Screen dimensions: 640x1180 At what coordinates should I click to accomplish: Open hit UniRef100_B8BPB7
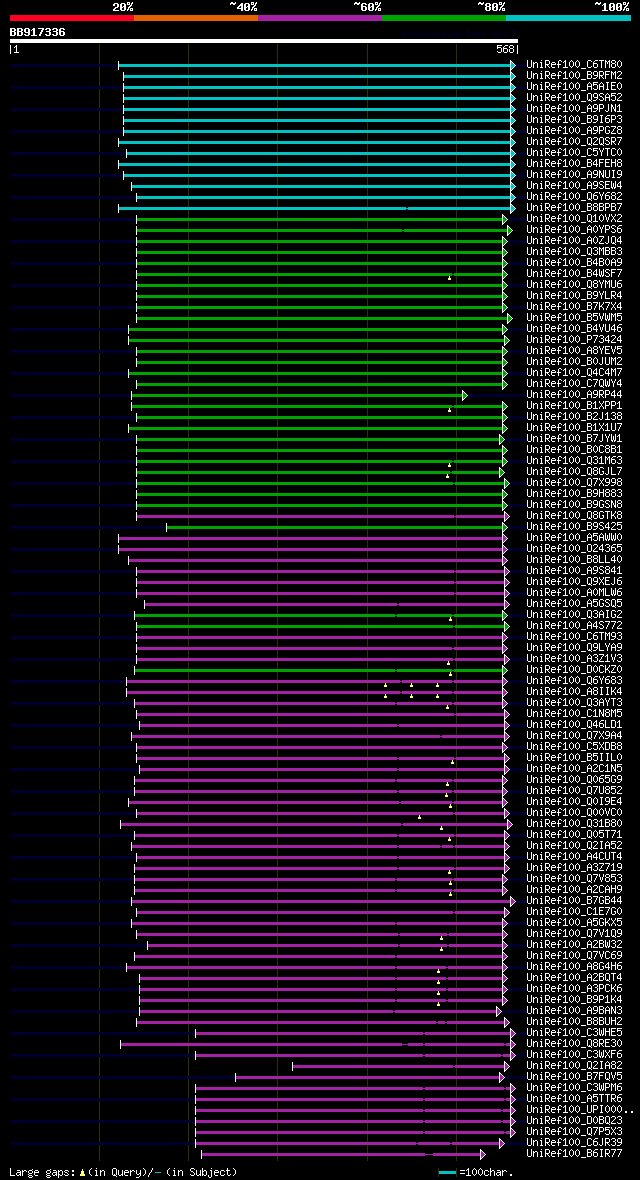click(x=574, y=207)
